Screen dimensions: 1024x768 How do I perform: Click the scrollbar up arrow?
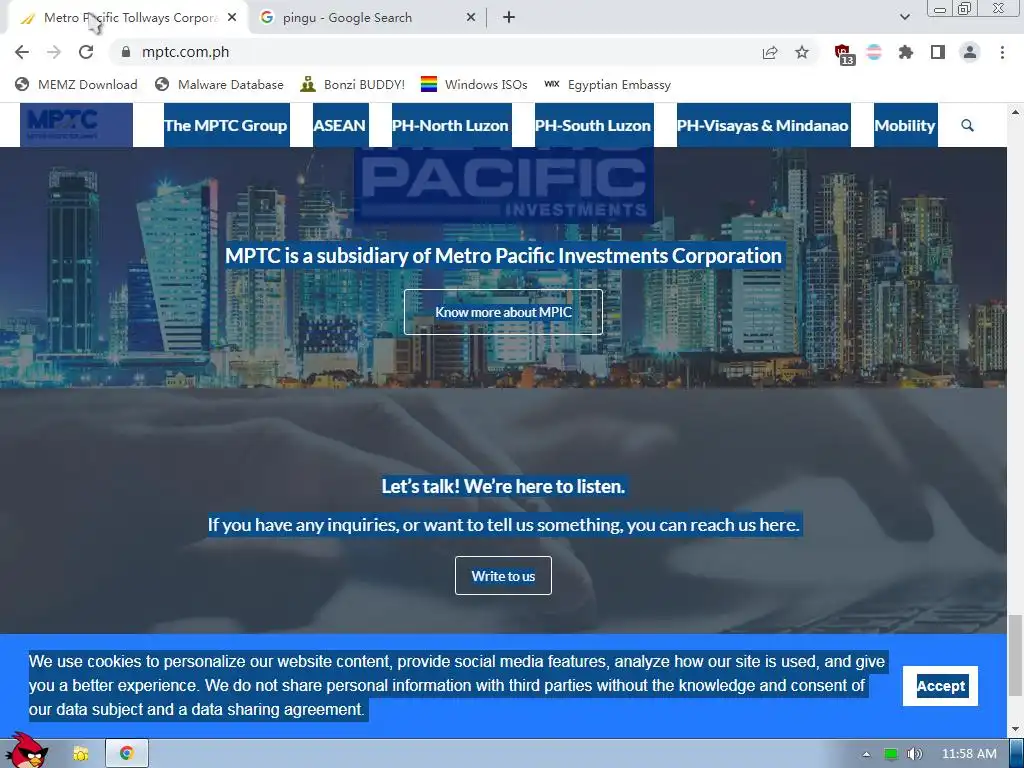click(x=1016, y=112)
